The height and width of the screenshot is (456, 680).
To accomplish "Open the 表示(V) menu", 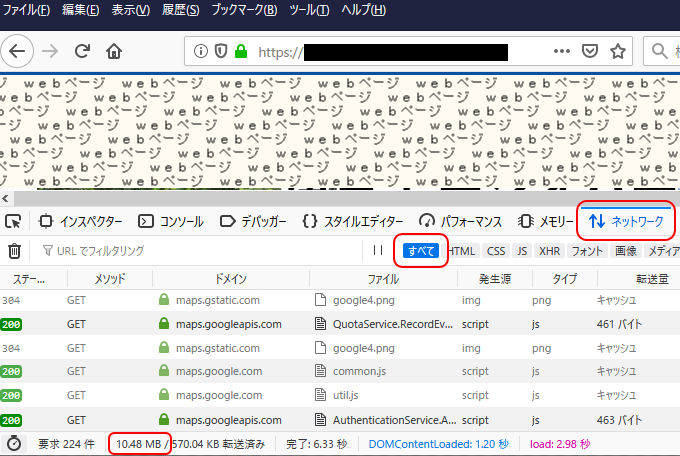I will tap(131, 10).
